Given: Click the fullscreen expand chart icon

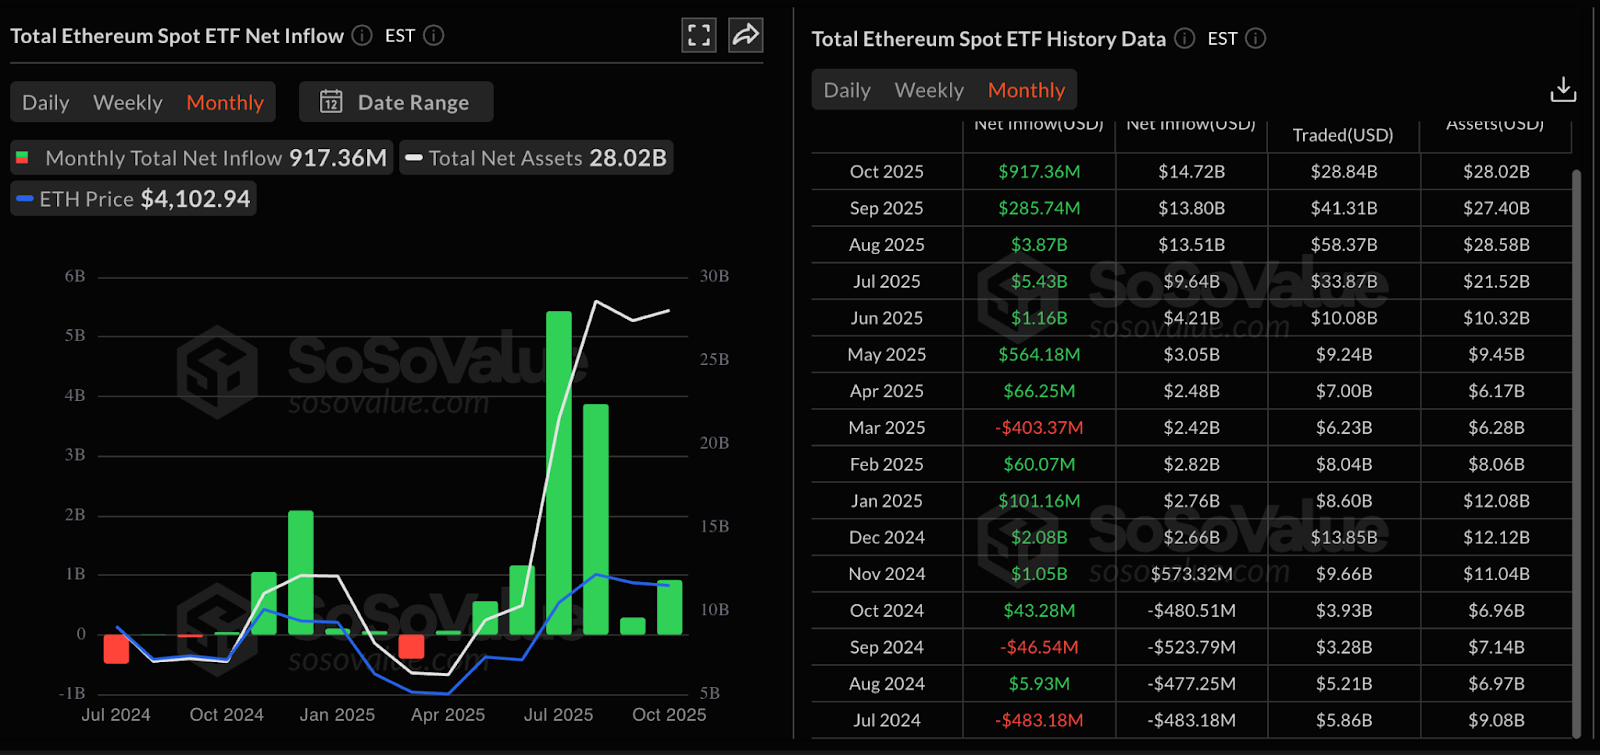Looking at the screenshot, I should [699, 35].
